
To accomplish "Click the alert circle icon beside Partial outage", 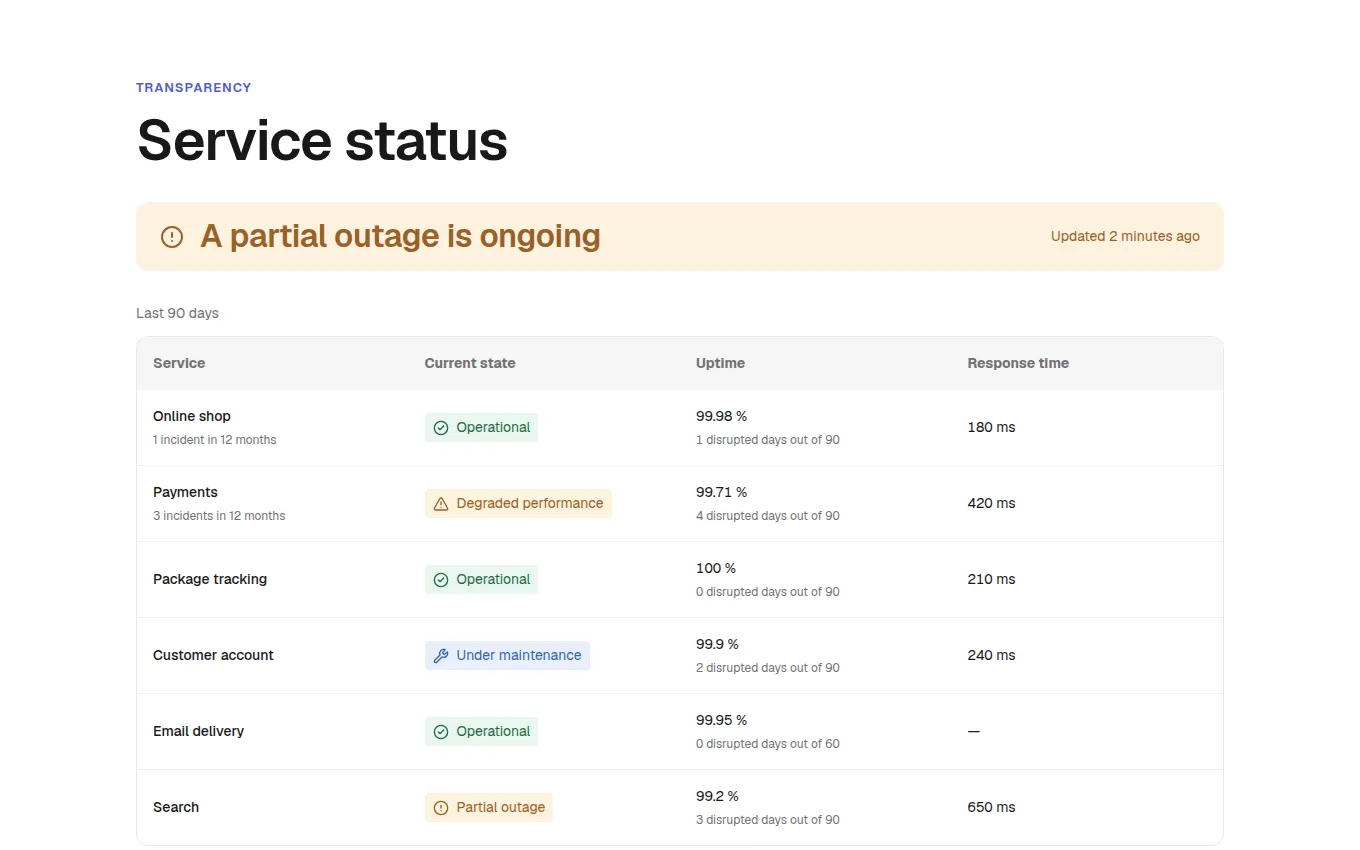I will pyautogui.click(x=441, y=808).
